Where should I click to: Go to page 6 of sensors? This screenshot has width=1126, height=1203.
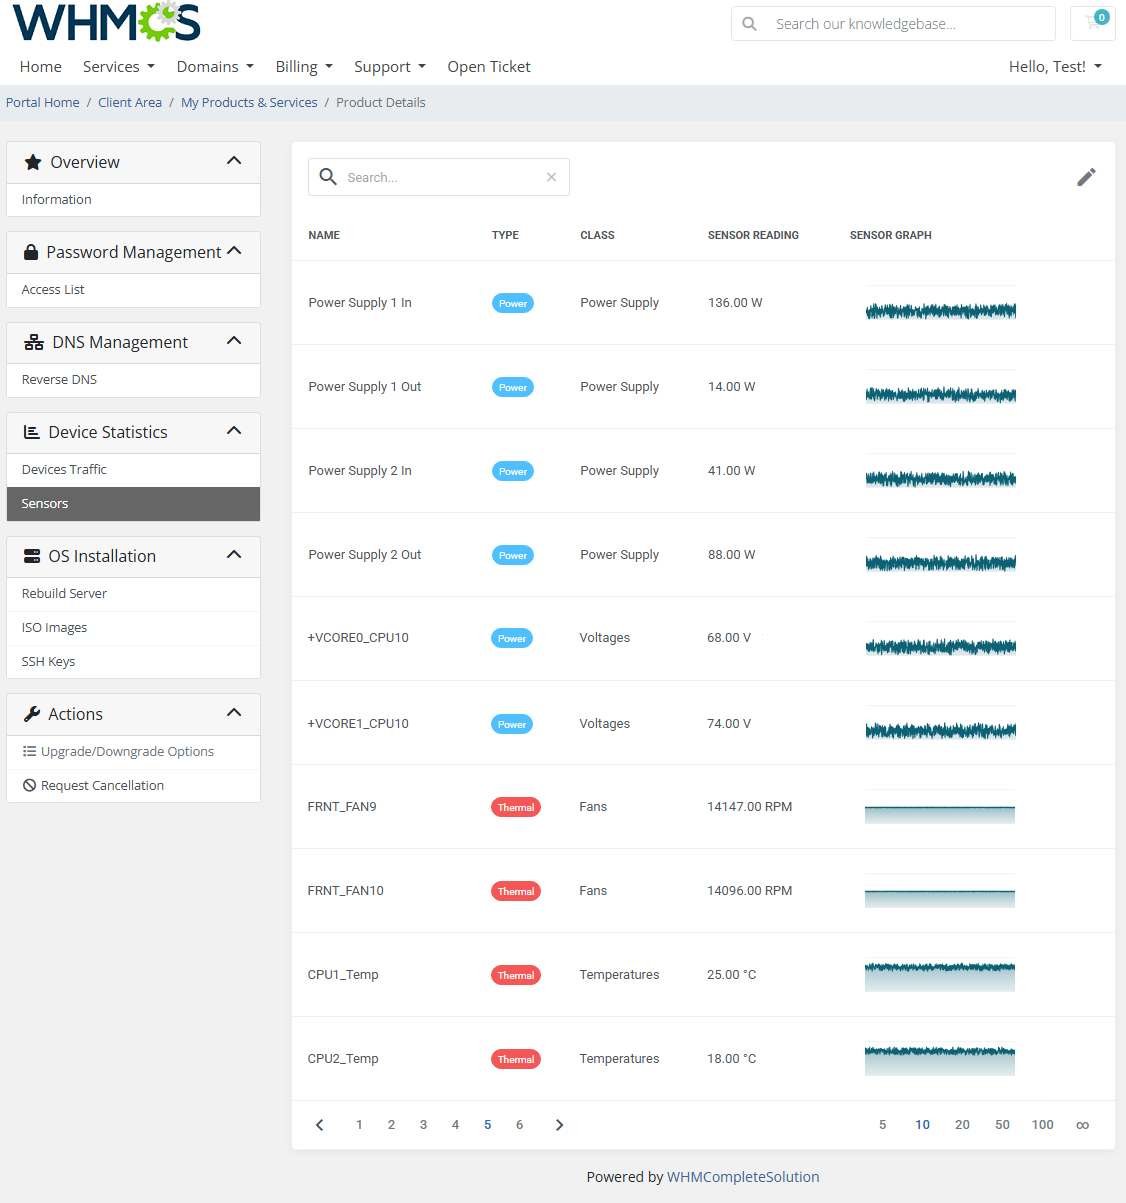(520, 1125)
